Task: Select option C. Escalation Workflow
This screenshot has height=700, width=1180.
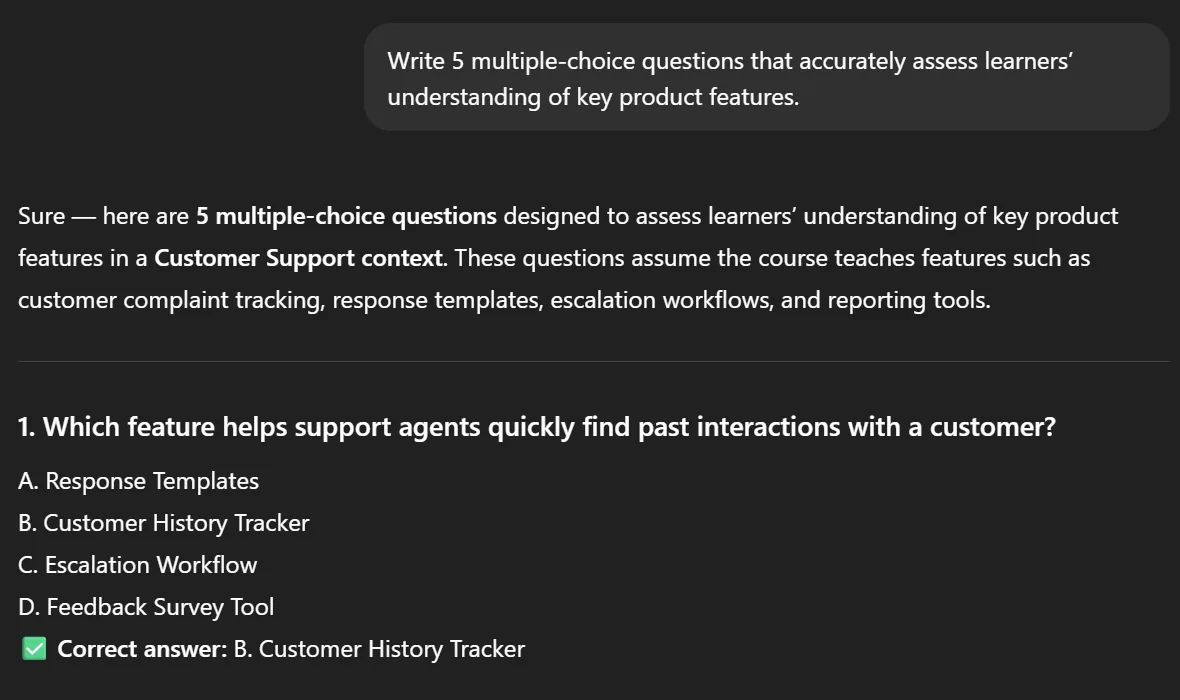Action: pos(138,565)
